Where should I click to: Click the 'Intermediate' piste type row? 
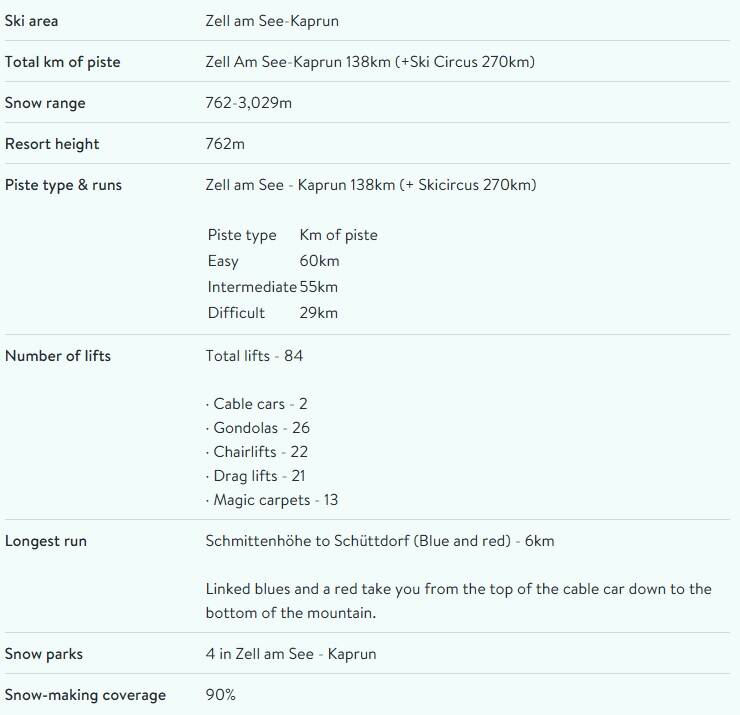[x=252, y=287]
